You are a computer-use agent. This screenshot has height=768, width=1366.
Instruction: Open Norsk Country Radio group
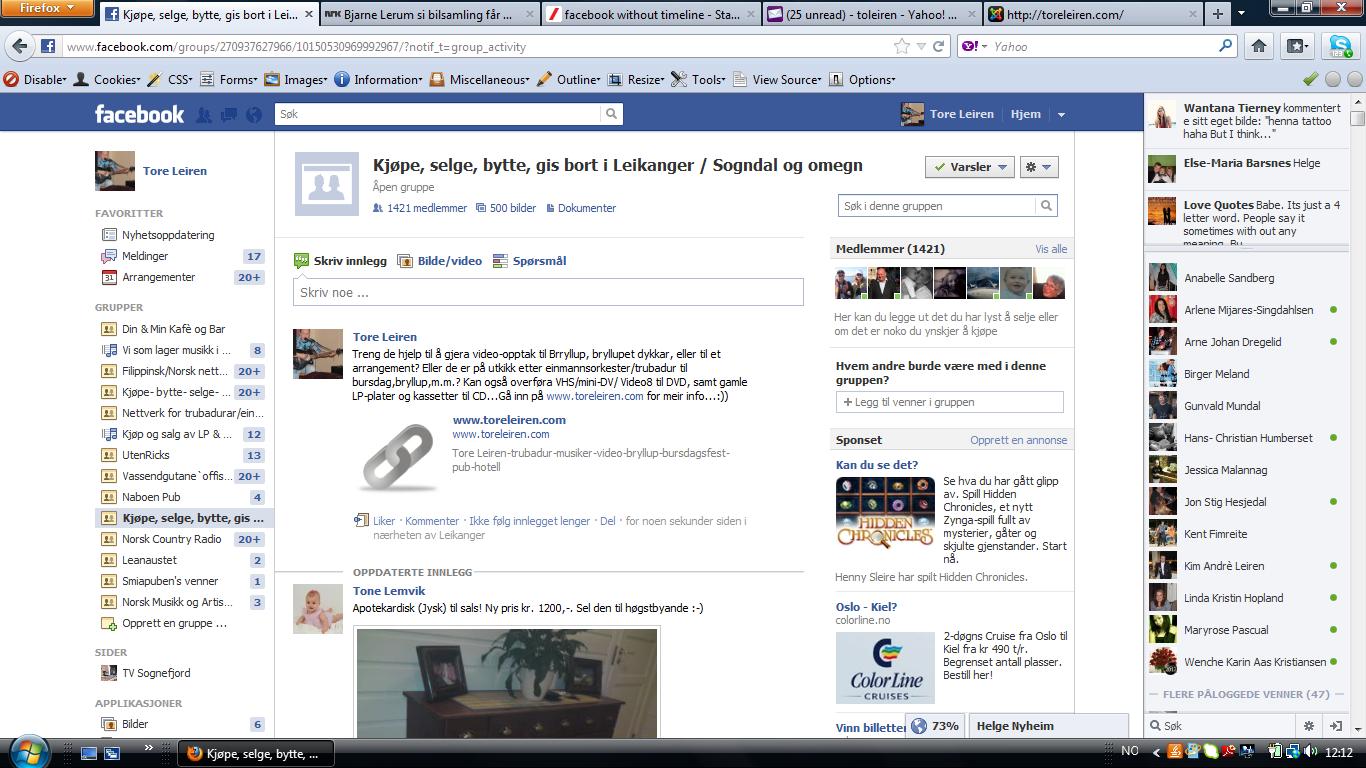(172, 539)
